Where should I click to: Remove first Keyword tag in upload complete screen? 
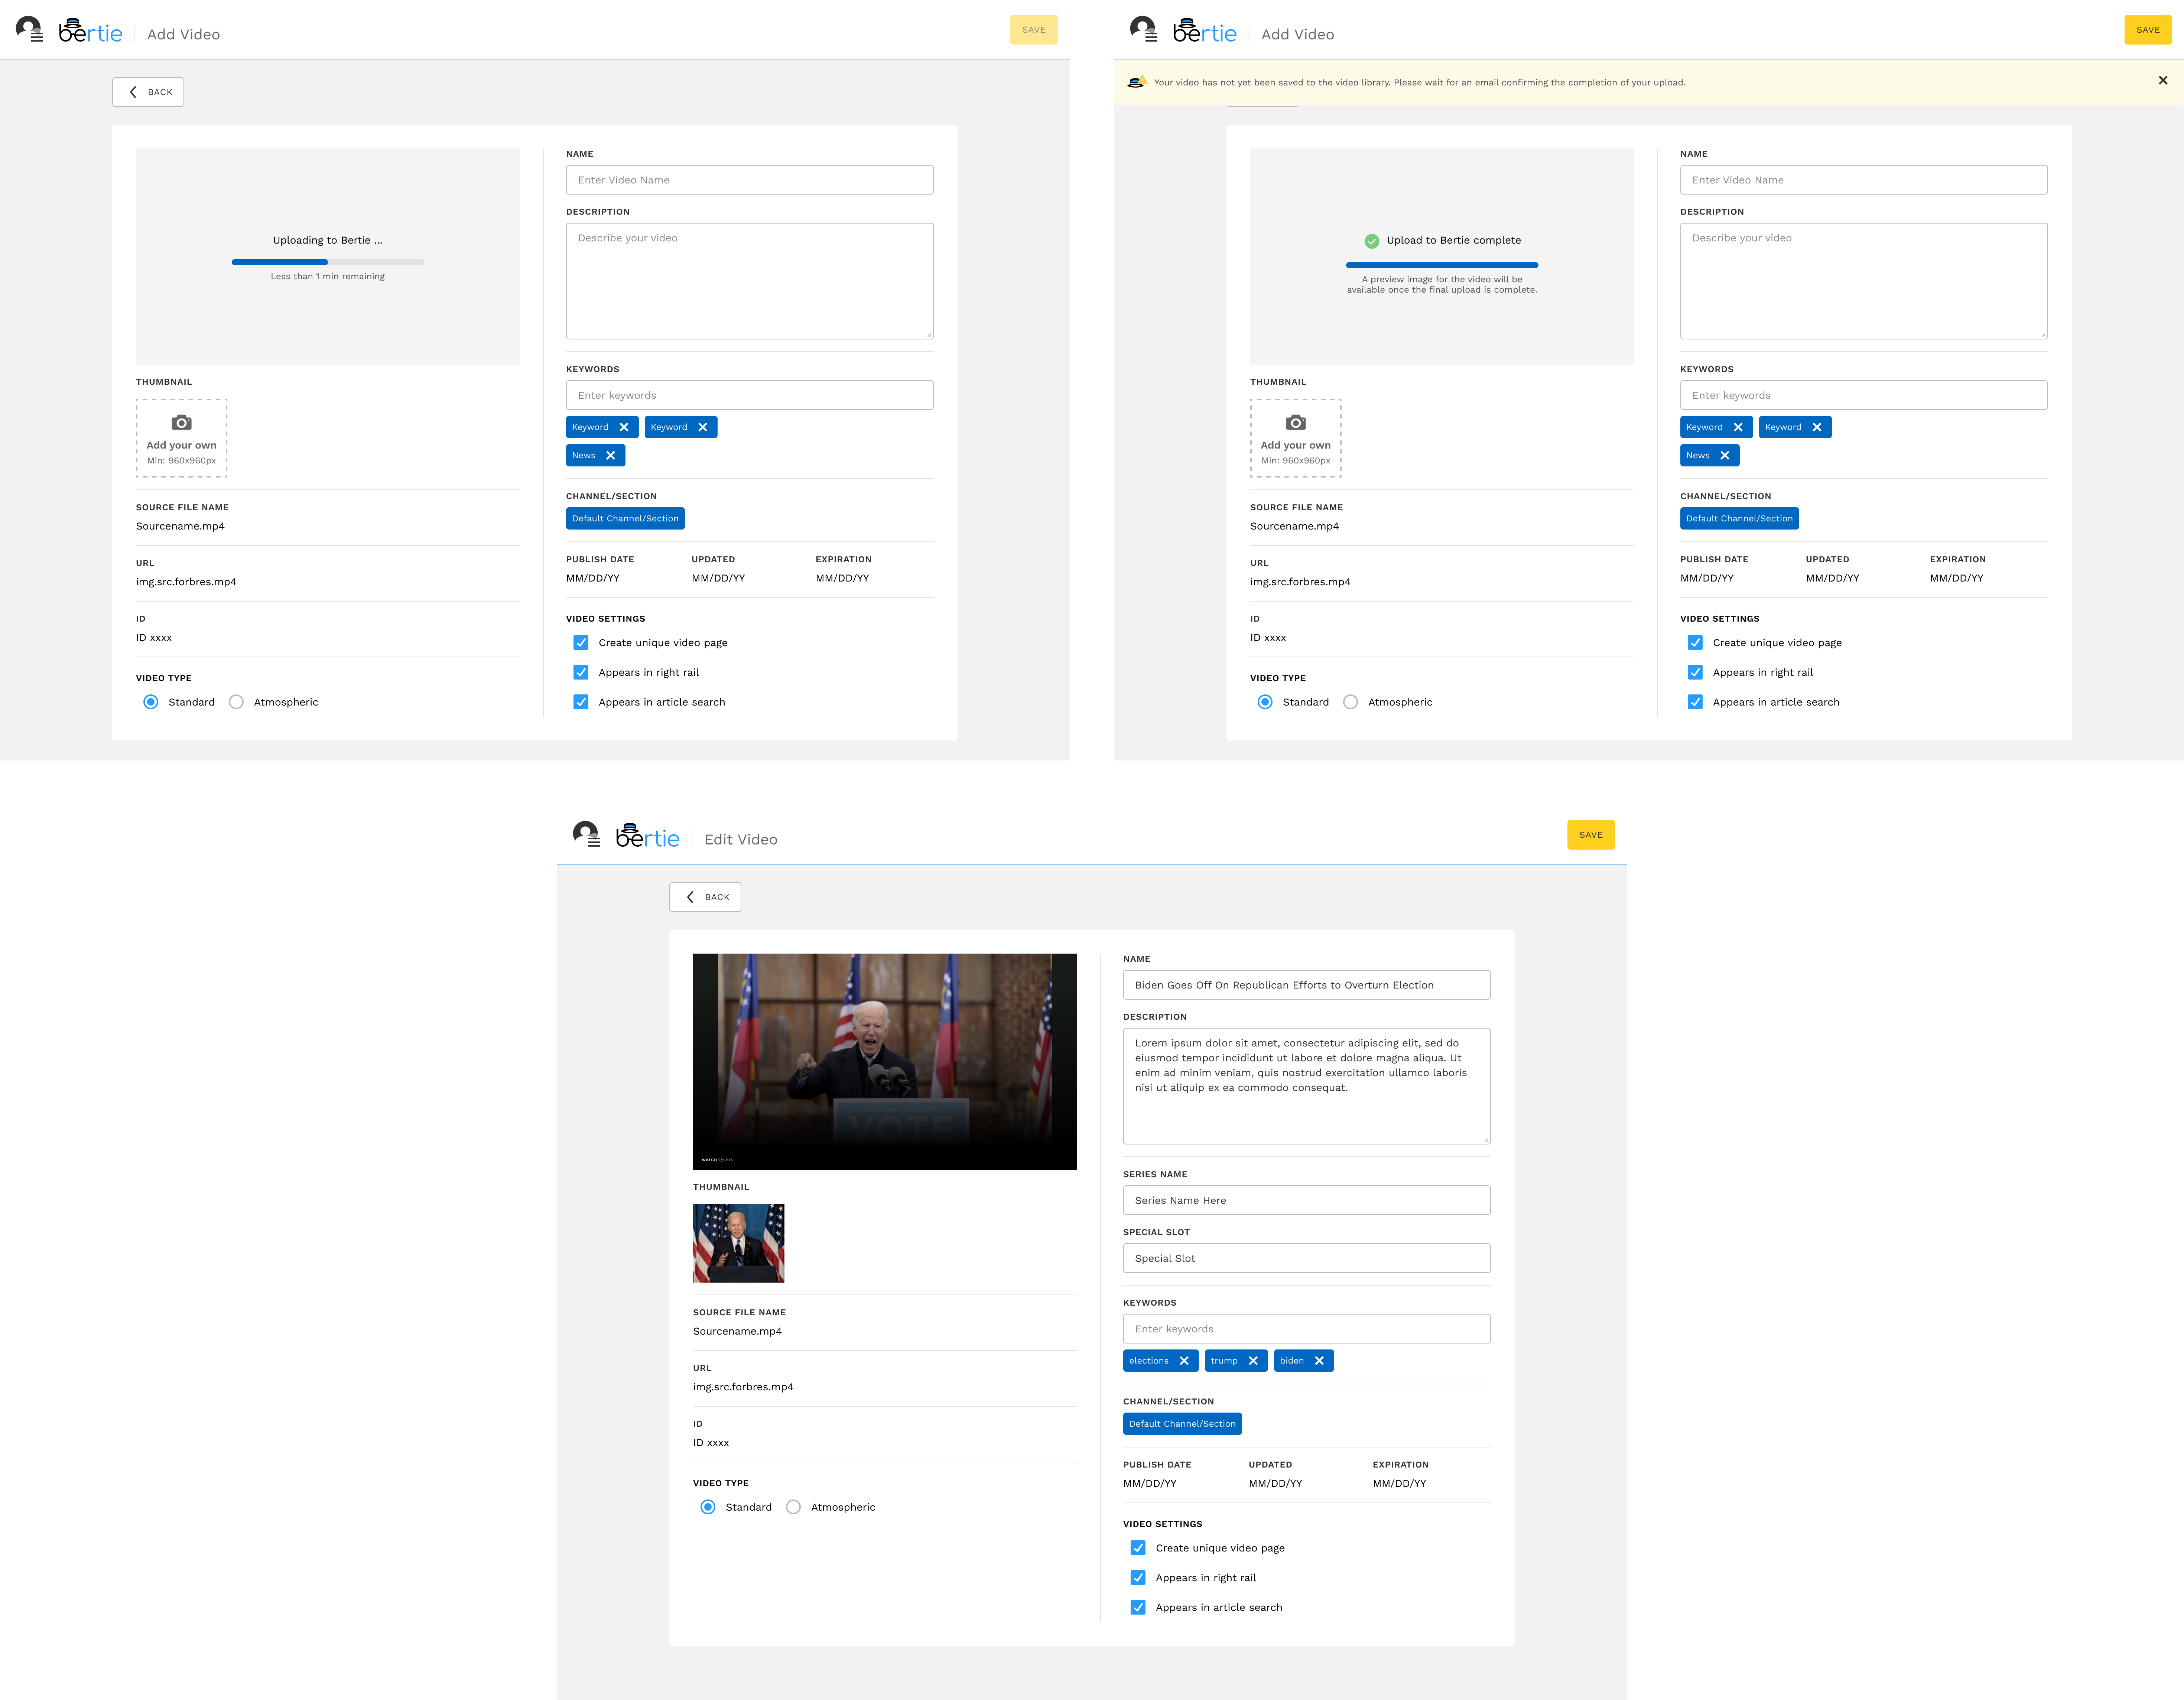tap(1738, 427)
